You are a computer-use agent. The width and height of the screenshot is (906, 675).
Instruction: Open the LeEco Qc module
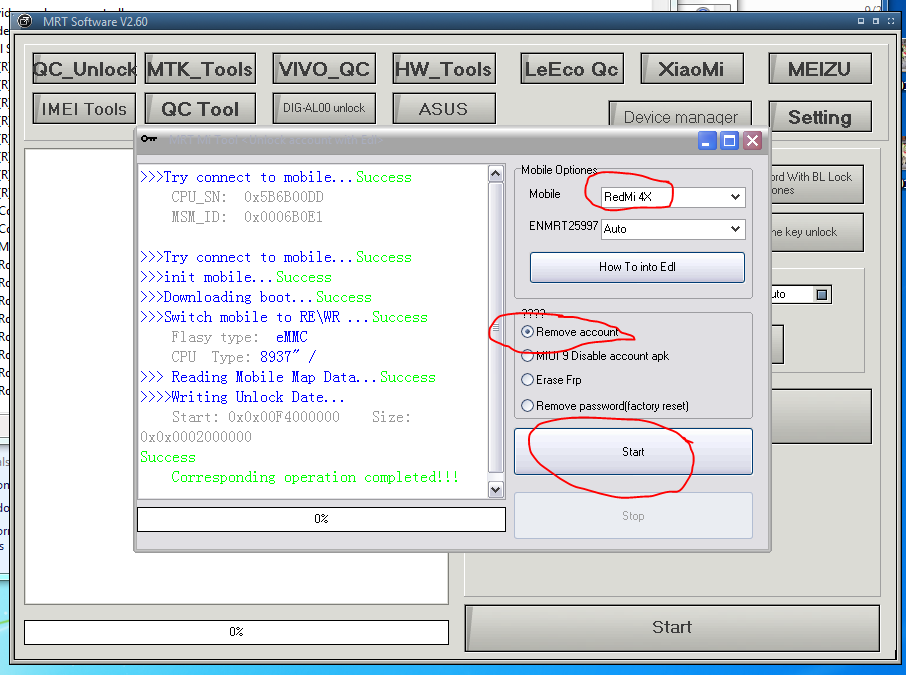click(x=571, y=69)
